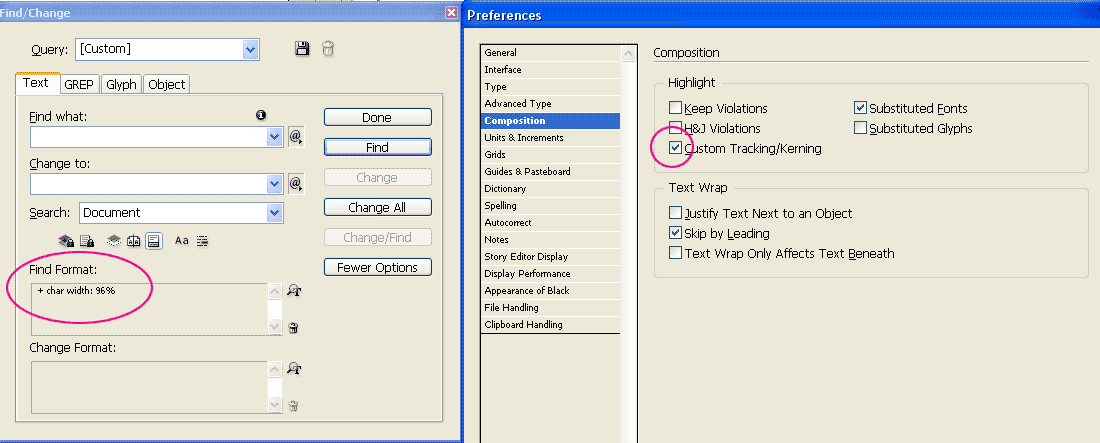Uncheck Custom Tracking/Kerning highlight

(x=675, y=148)
